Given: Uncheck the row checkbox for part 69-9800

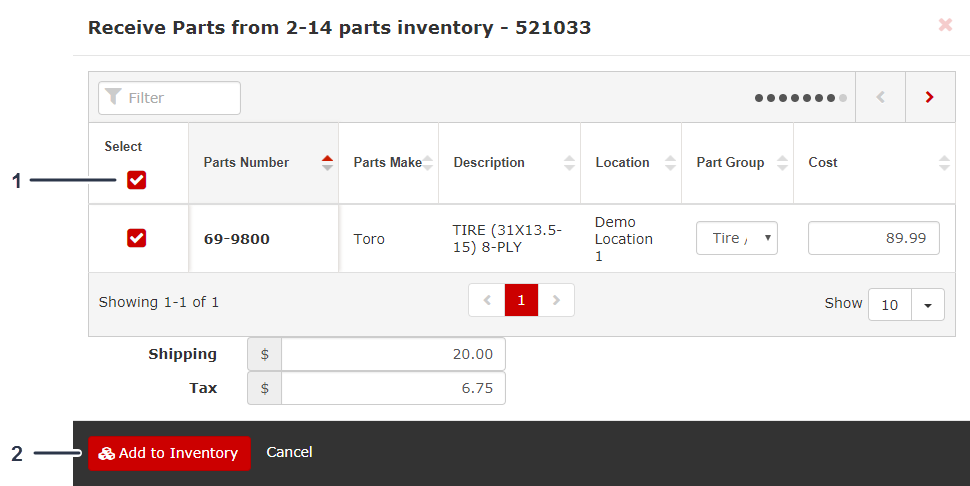Looking at the screenshot, I should 137,238.
